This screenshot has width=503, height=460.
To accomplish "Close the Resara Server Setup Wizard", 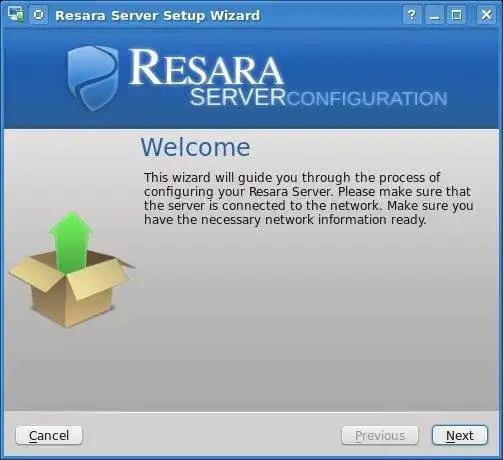I will [486, 15].
